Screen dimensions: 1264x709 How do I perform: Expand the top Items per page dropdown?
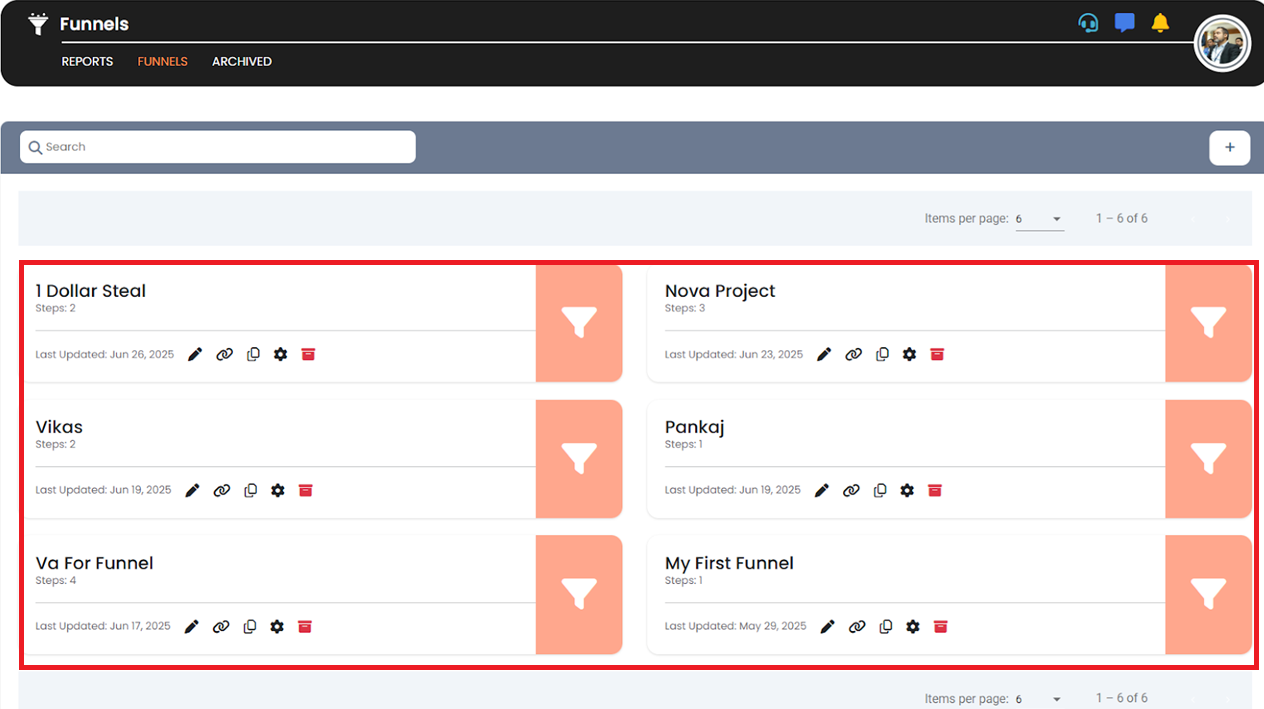[1040, 219]
